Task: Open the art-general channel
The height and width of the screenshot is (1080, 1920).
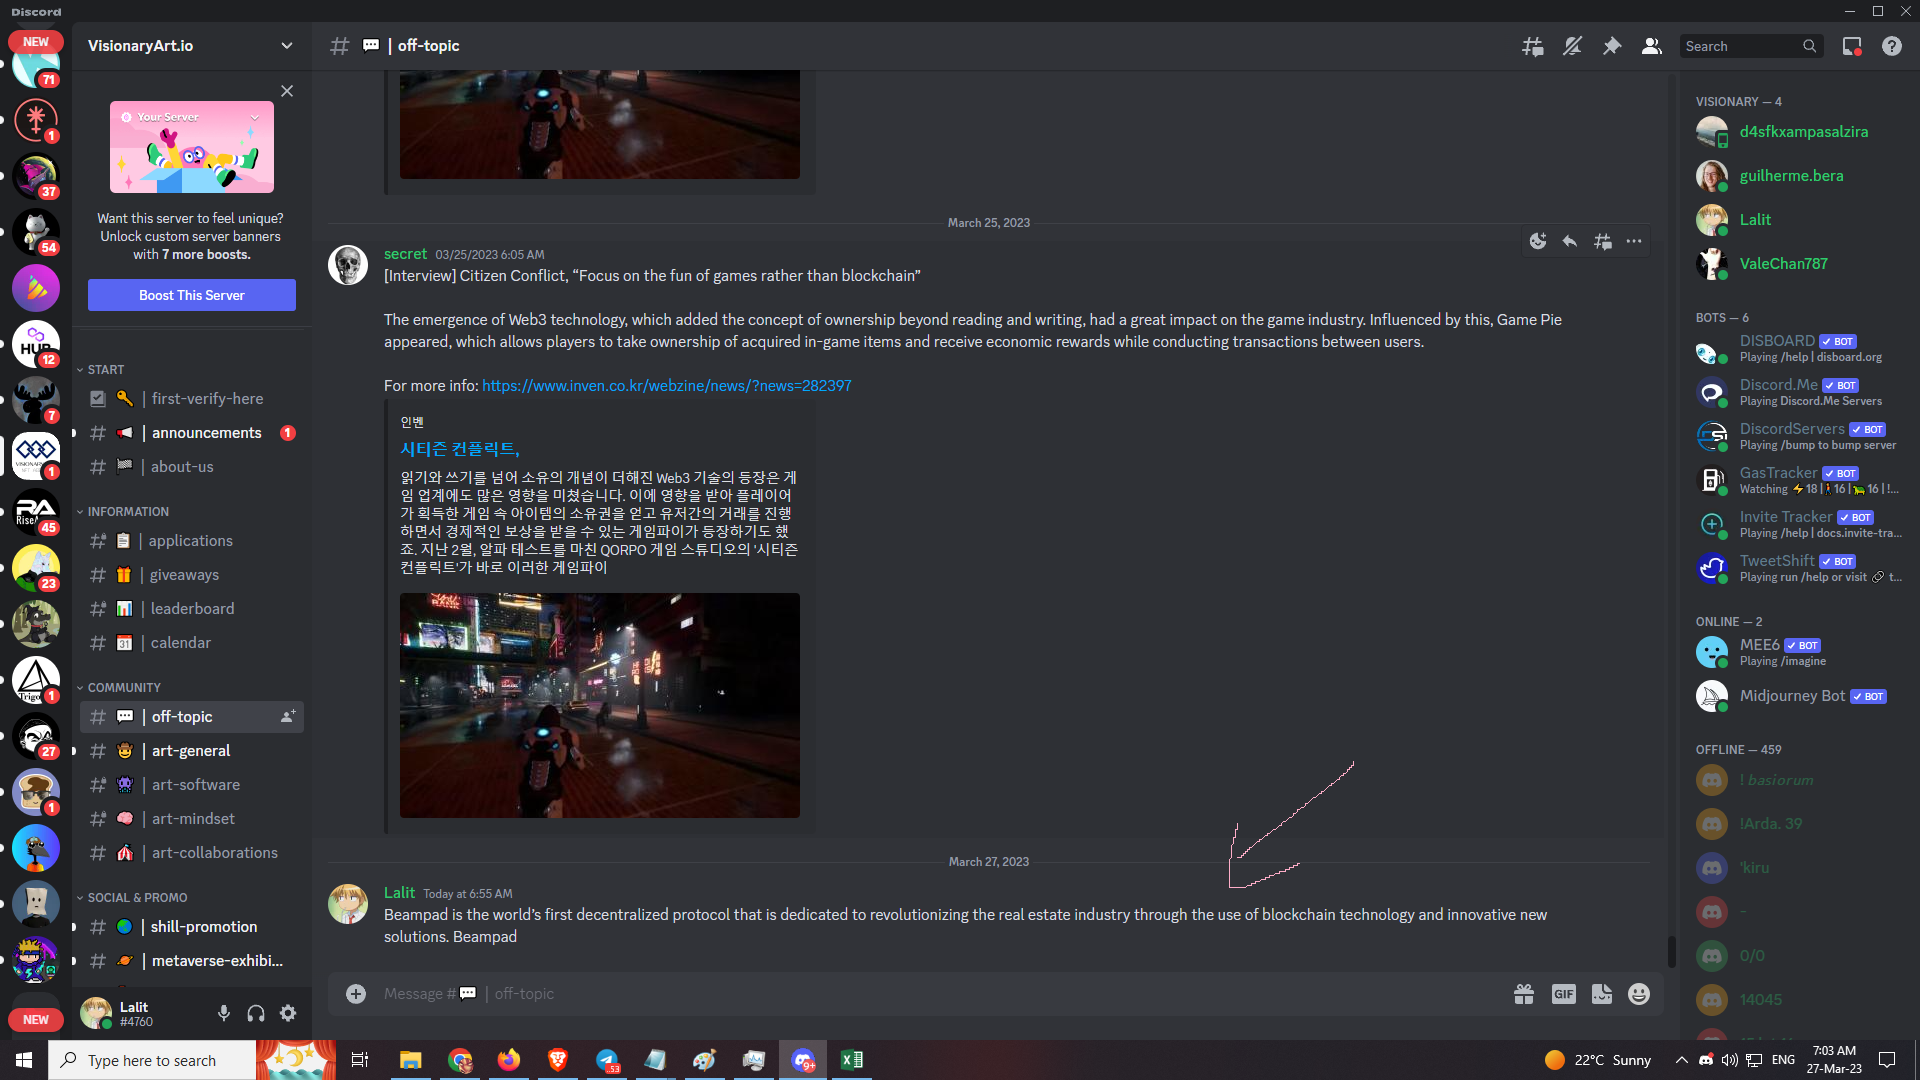Action: point(192,751)
